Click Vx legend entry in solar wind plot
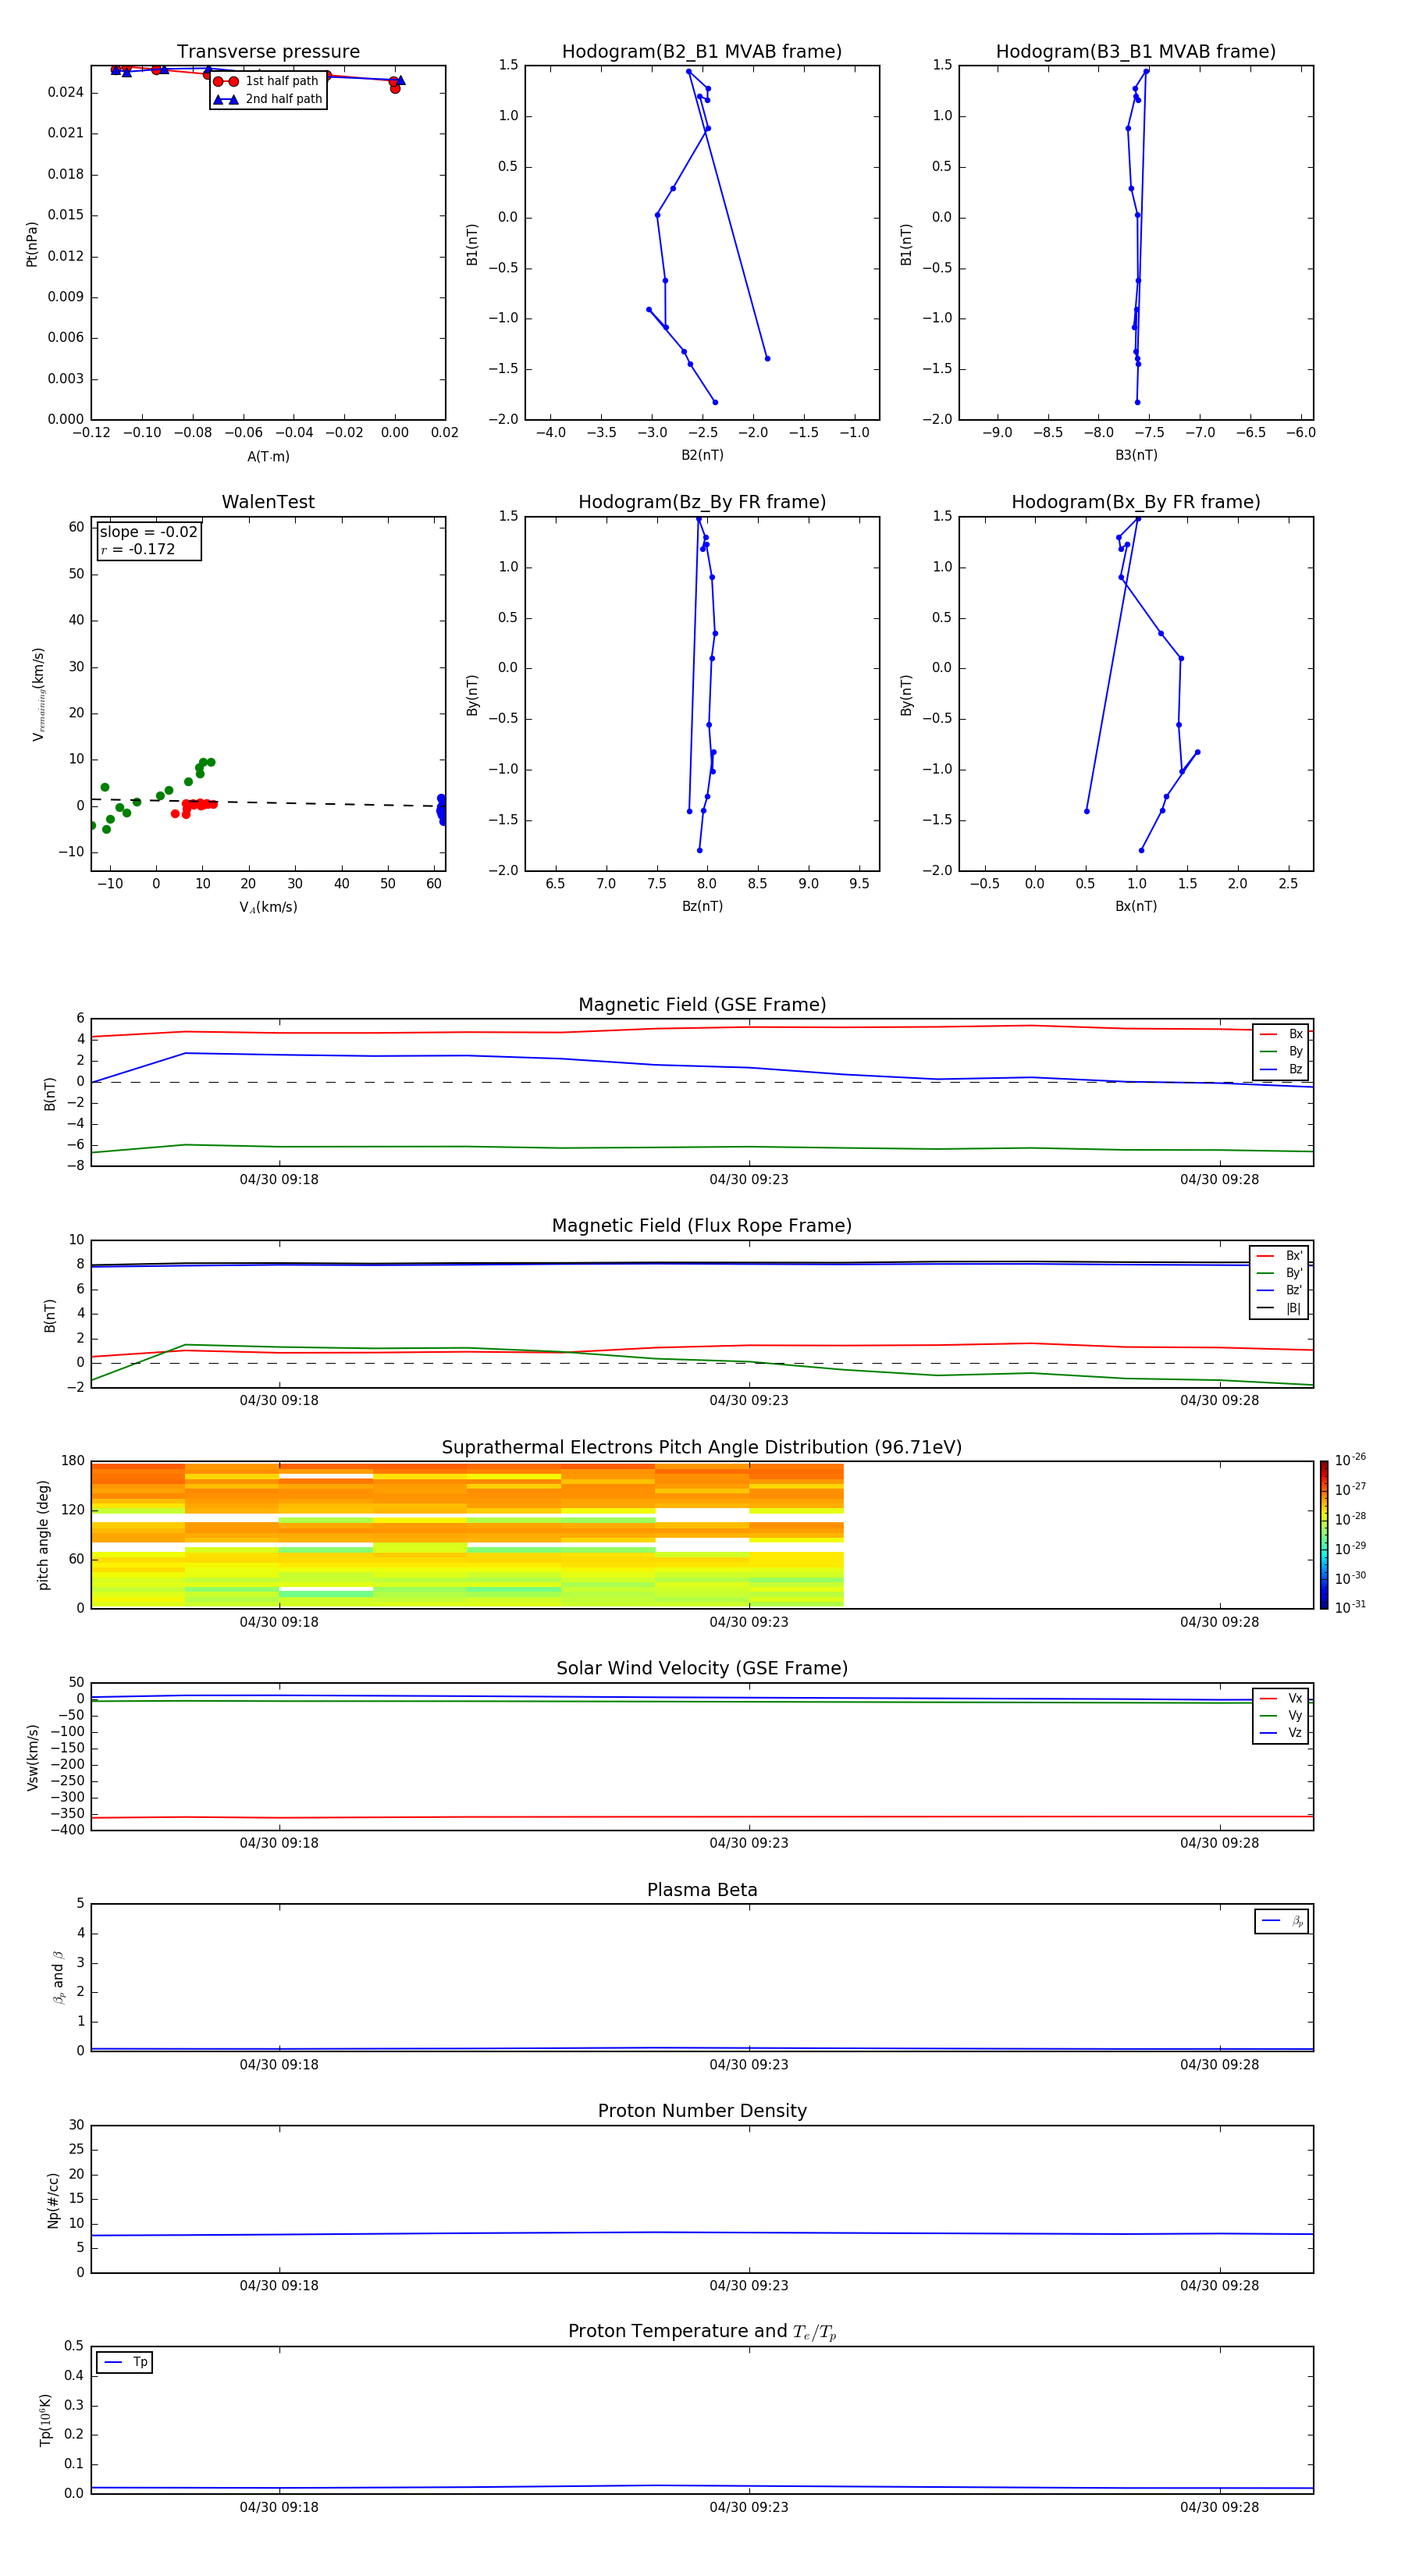The width and height of the screenshot is (1405, 2576). (x=1281, y=1698)
